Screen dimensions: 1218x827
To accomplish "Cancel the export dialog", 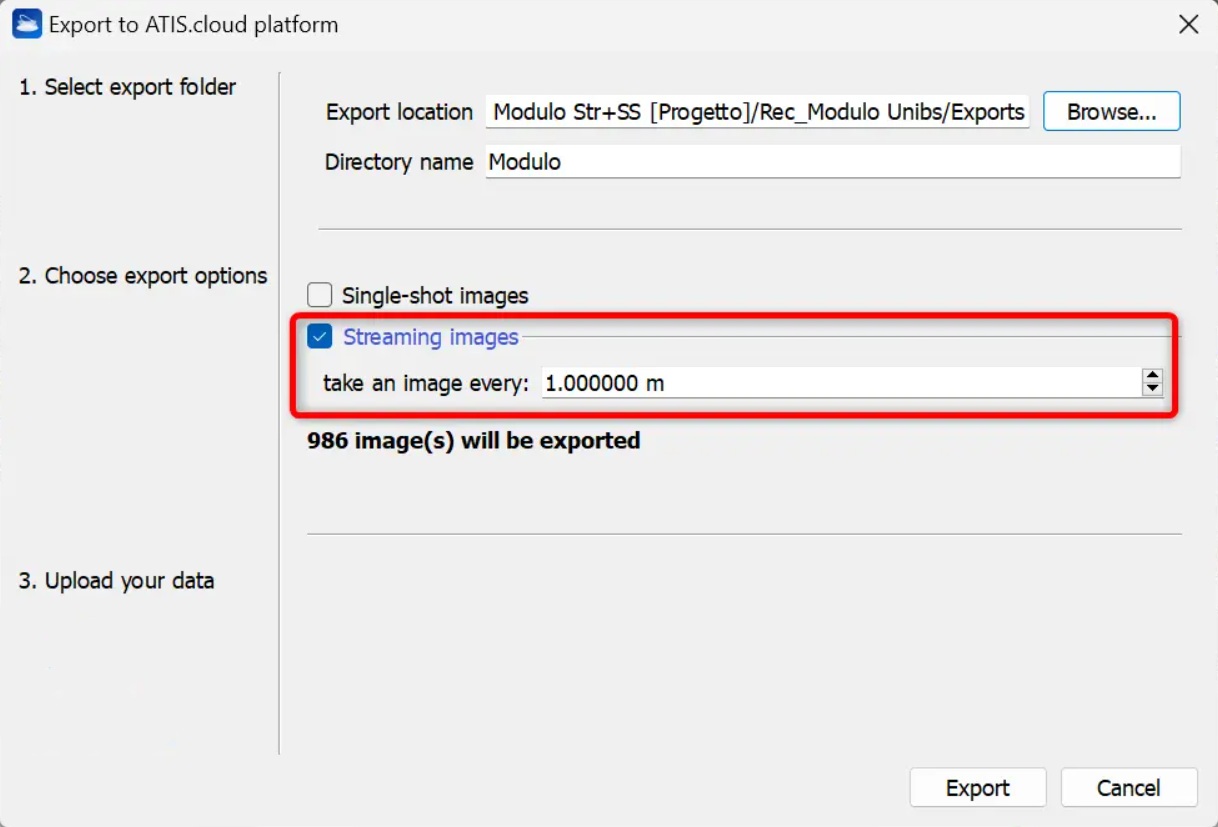I will click(x=1128, y=788).
